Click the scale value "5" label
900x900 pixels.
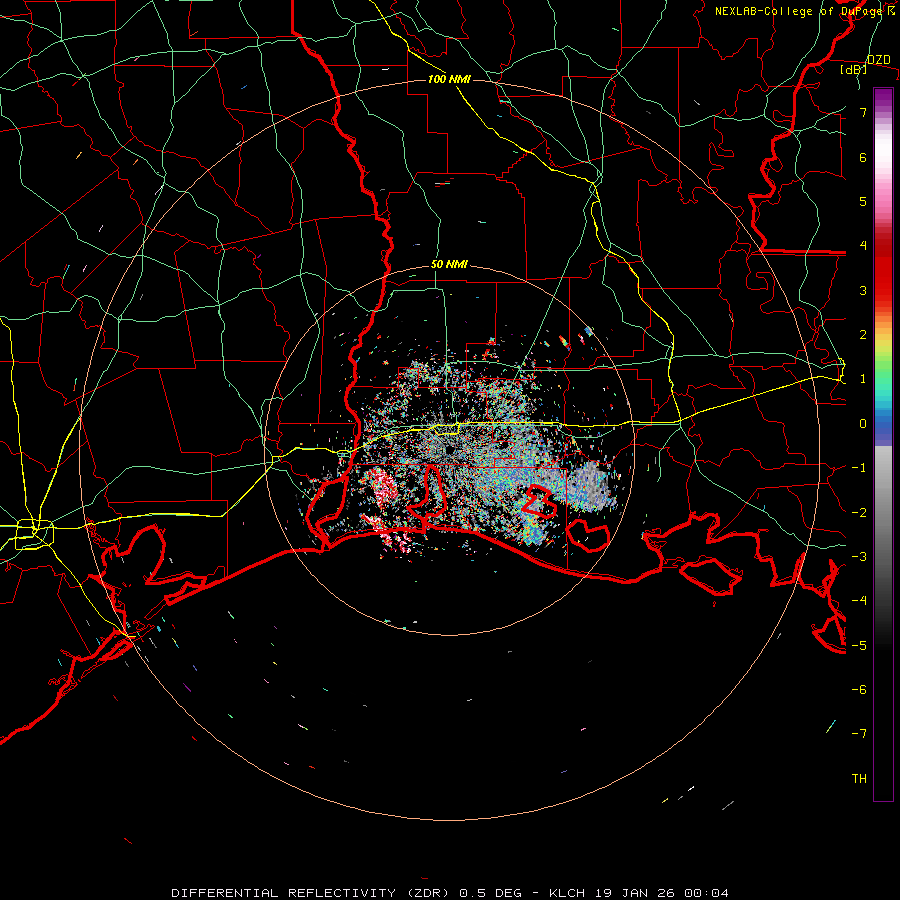(x=863, y=201)
